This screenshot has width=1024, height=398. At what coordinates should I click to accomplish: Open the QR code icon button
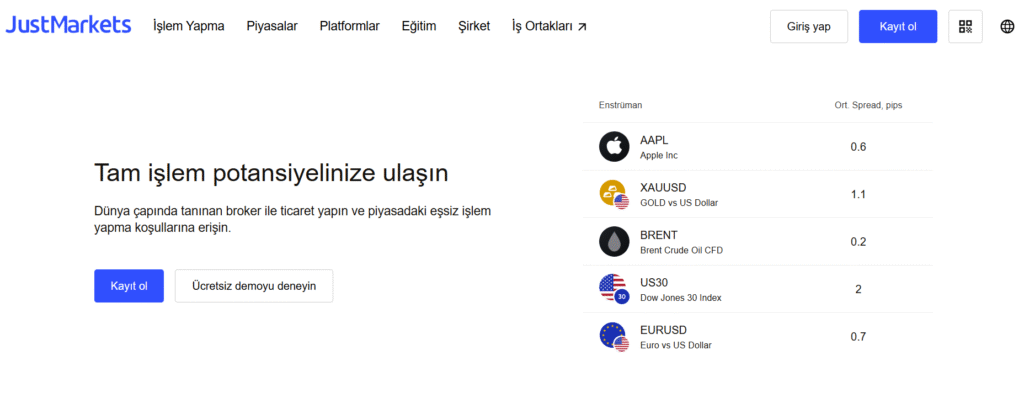pos(965,26)
